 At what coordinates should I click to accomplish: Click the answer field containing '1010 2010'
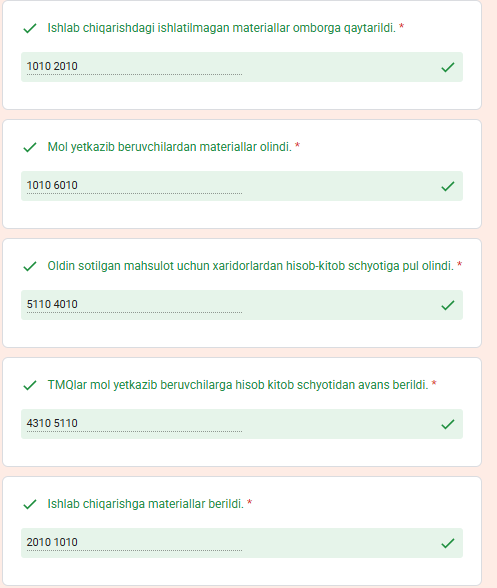(x=242, y=67)
